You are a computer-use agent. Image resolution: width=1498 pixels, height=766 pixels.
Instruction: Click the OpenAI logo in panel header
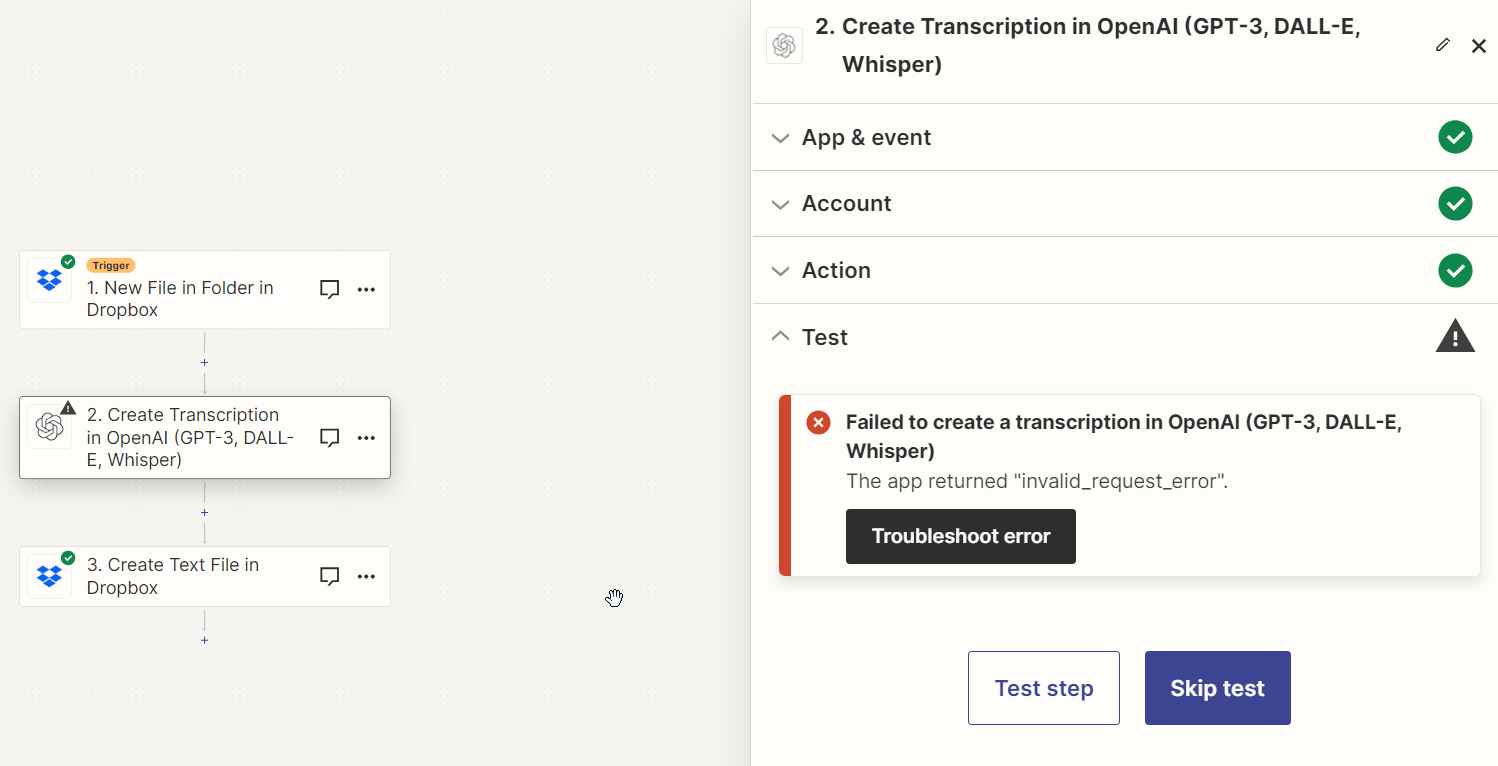point(784,46)
